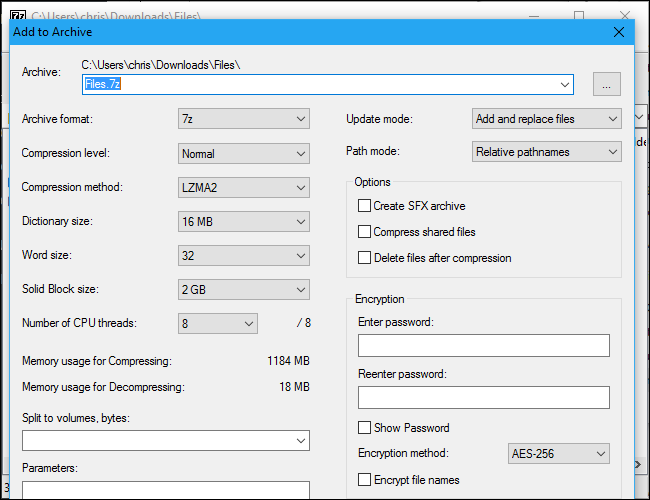Click the Reenter password field
This screenshot has width=650, height=500.
[x=483, y=398]
